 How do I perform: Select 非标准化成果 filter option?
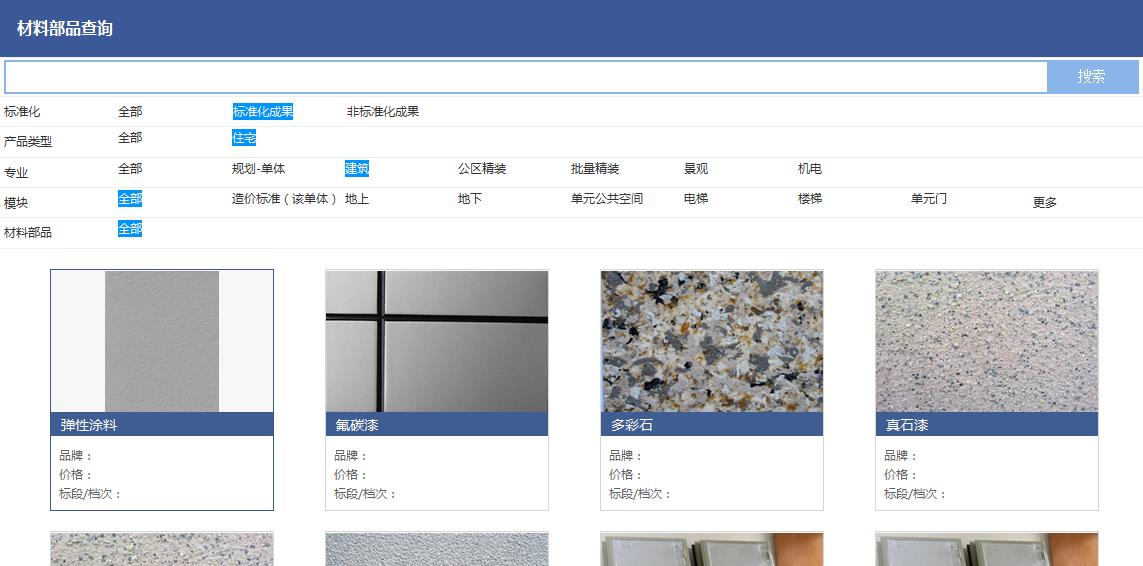point(382,112)
